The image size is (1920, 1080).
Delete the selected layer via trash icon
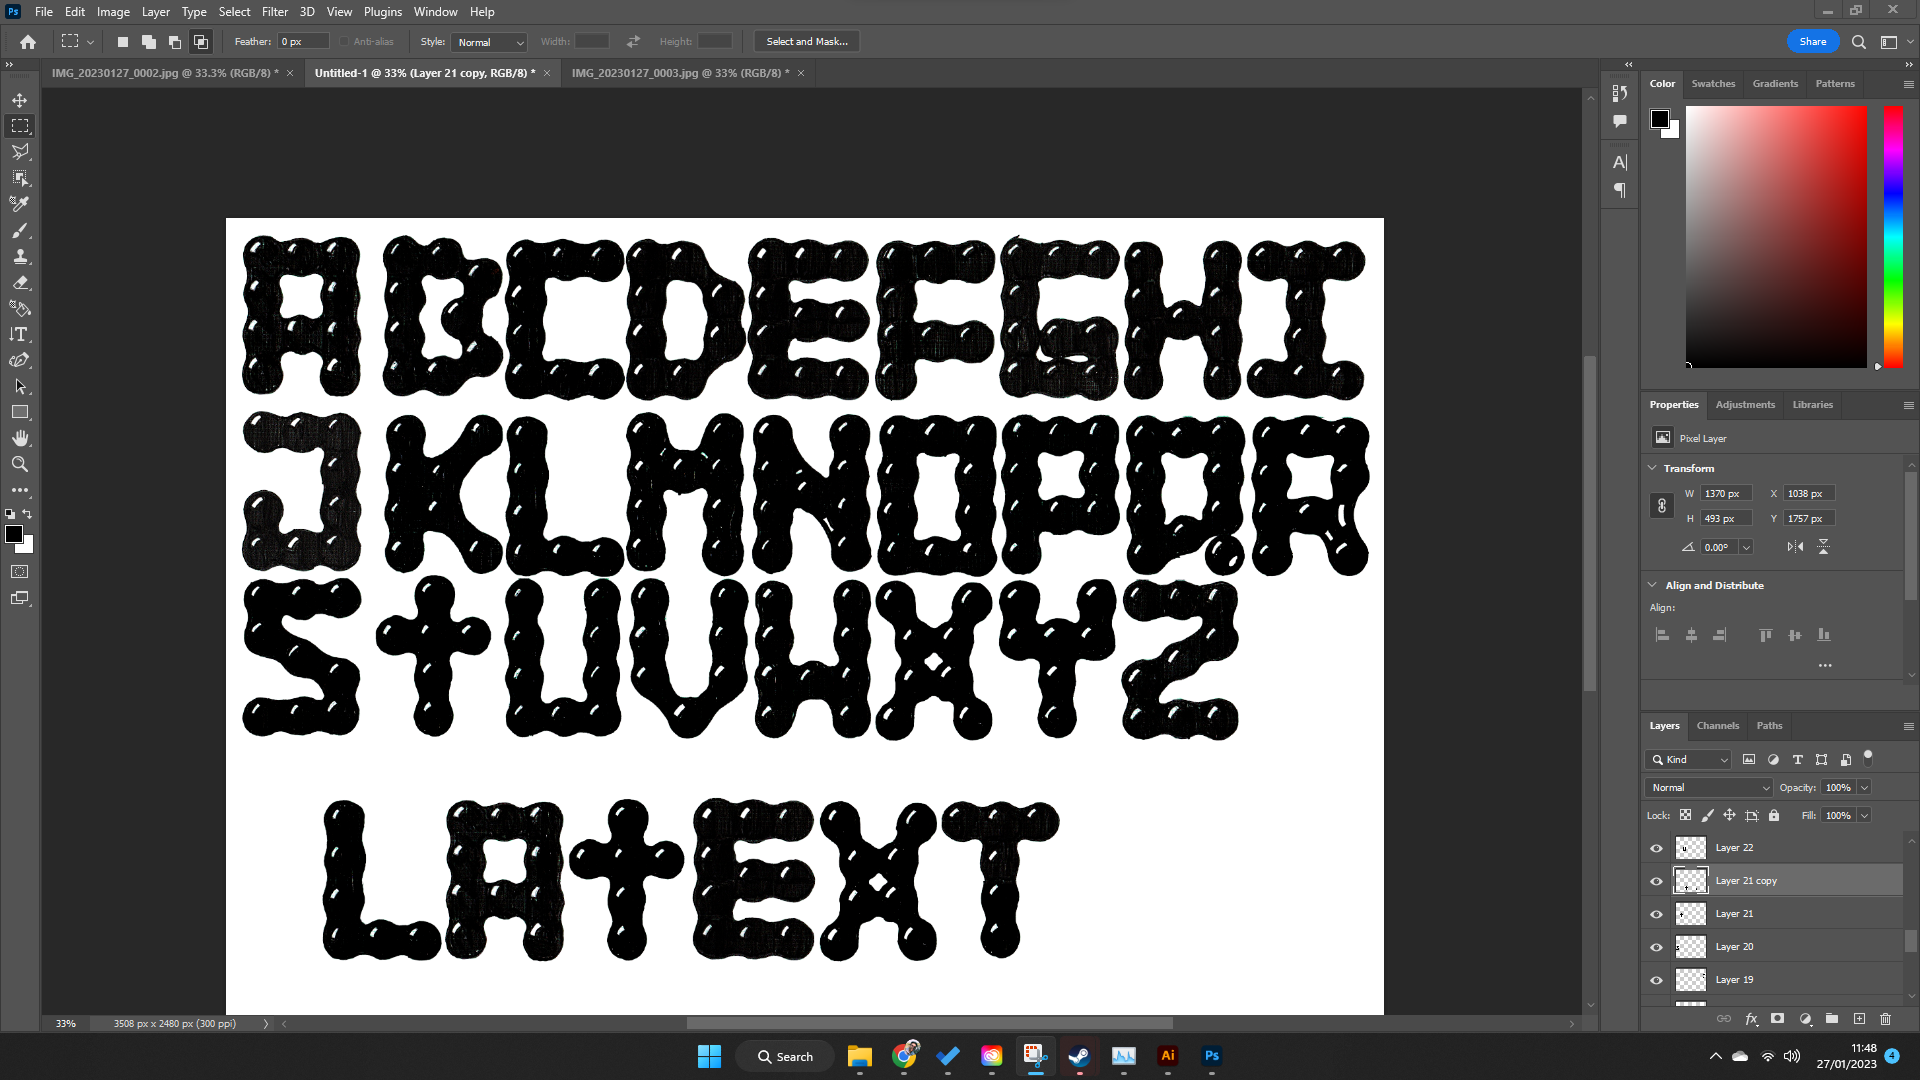tap(1887, 1019)
